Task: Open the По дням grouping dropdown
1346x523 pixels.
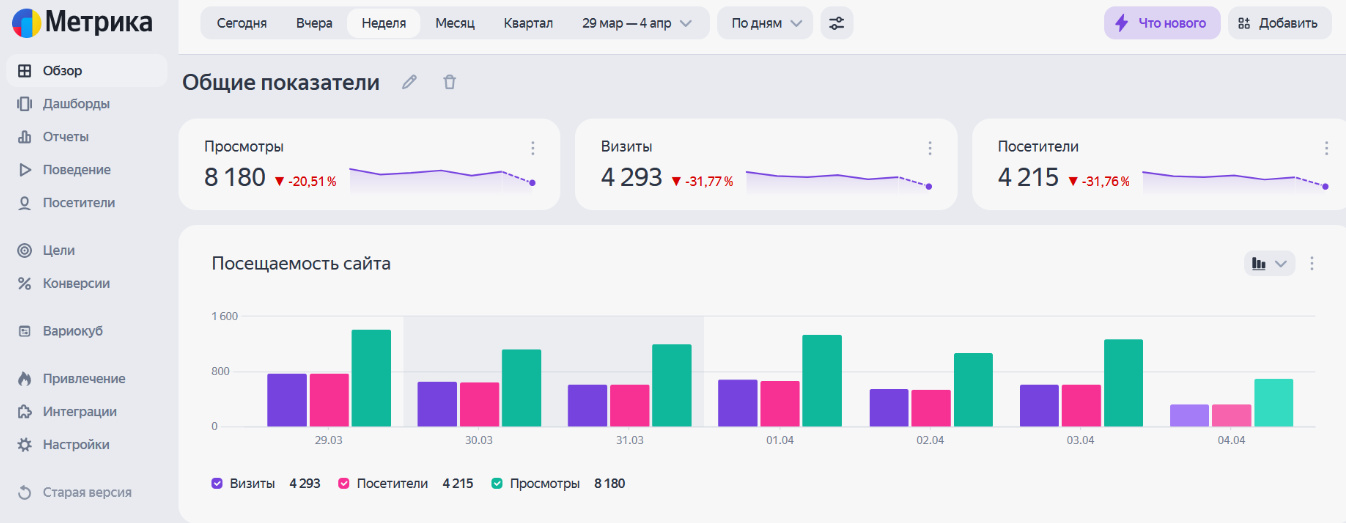Action: 765,23
